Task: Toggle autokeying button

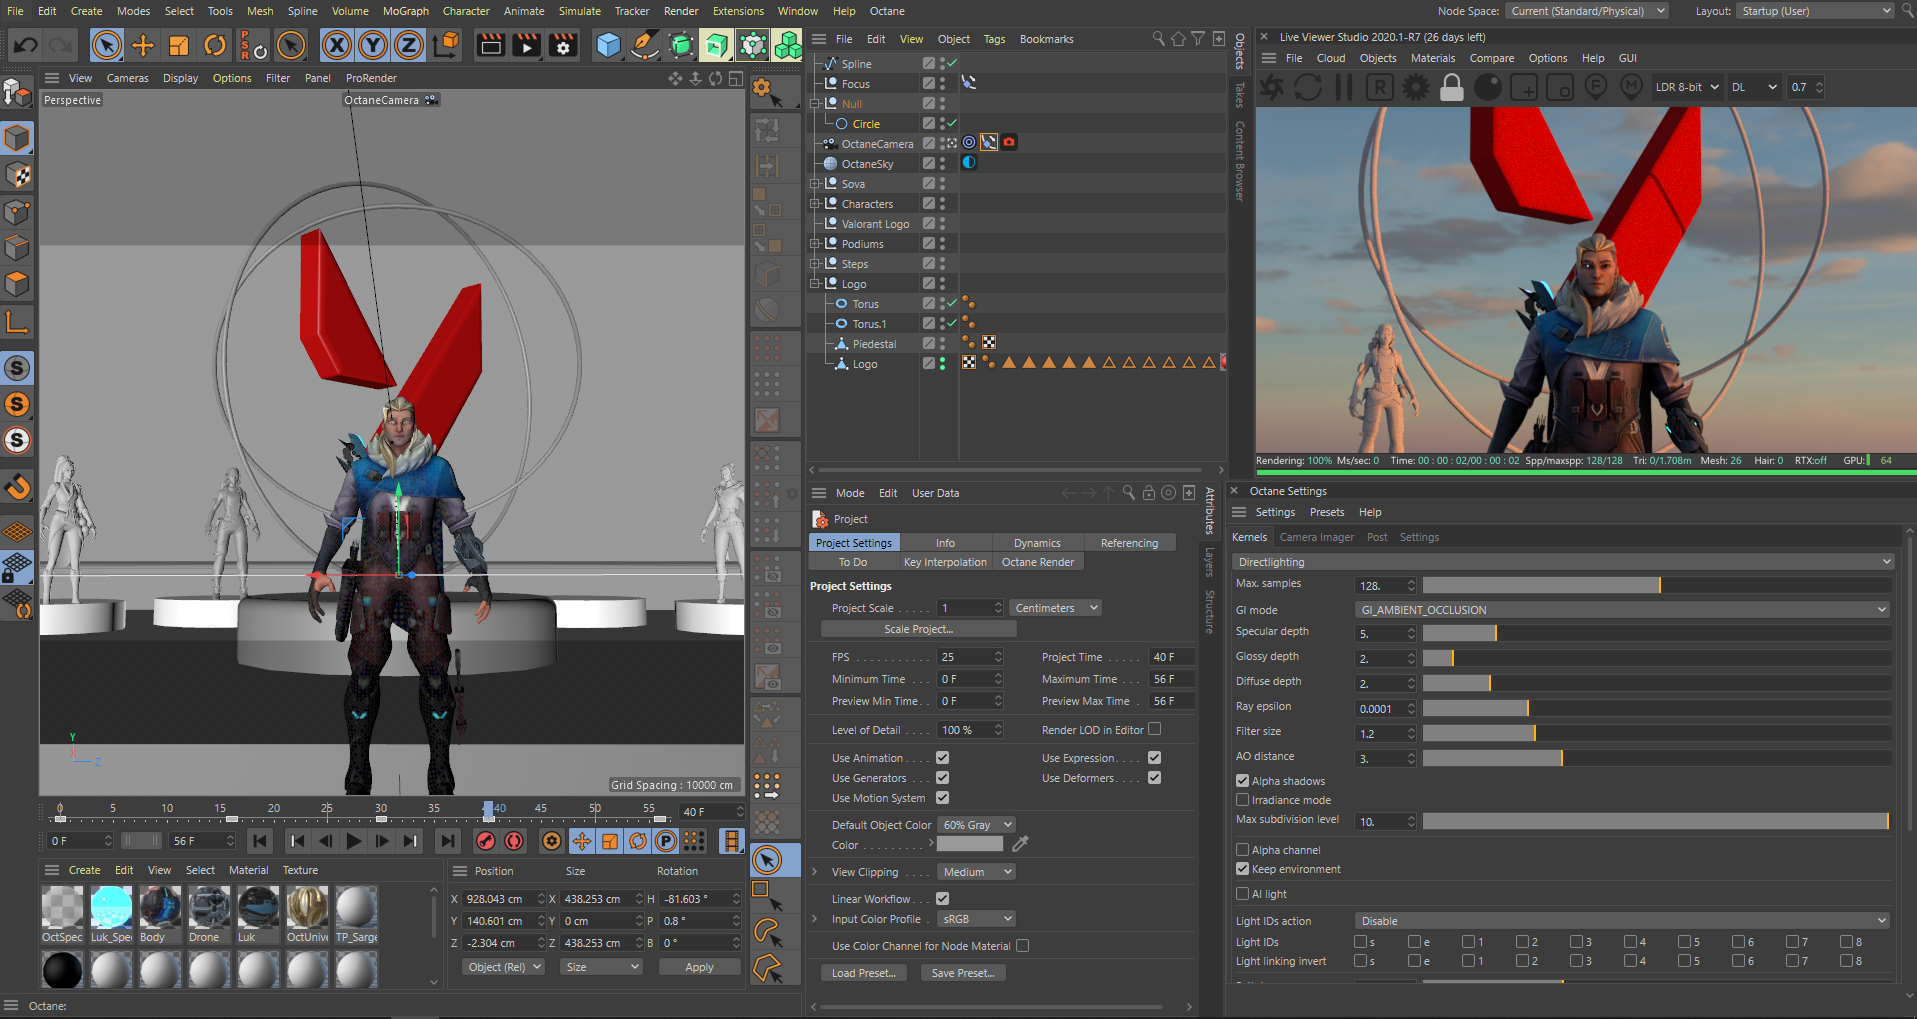Action: tap(514, 841)
